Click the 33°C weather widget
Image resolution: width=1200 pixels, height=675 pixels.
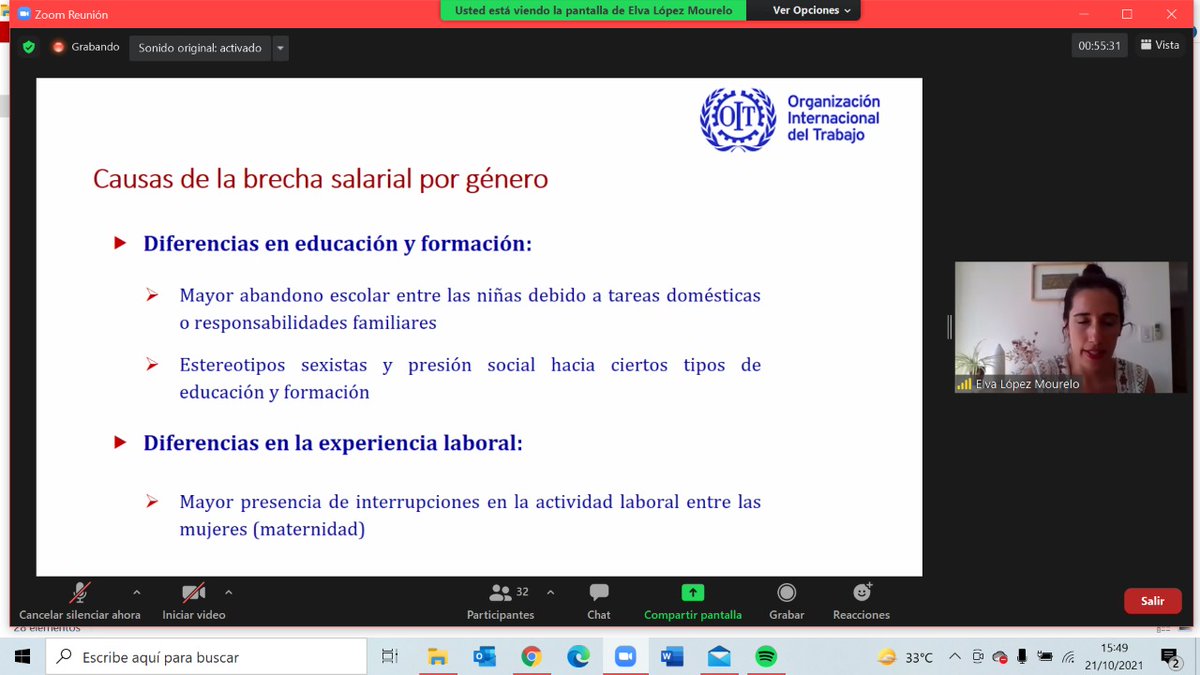905,657
